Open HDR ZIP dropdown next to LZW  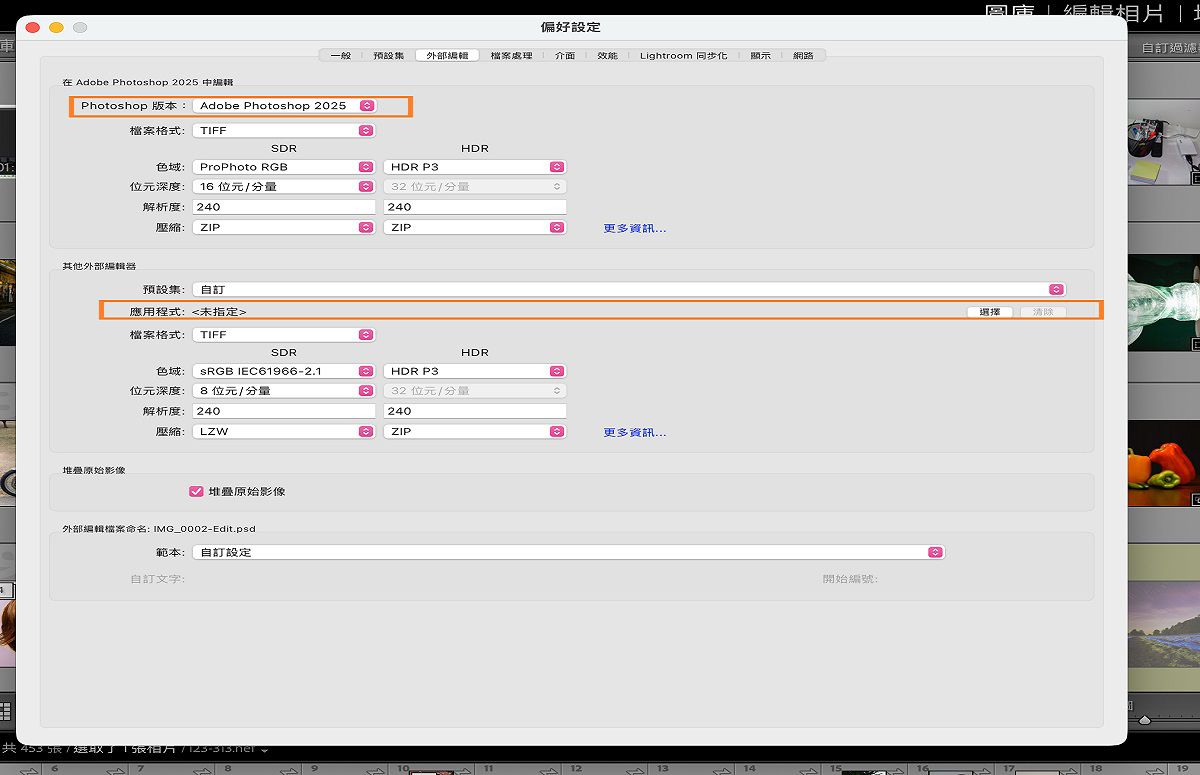(x=475, y=431)
